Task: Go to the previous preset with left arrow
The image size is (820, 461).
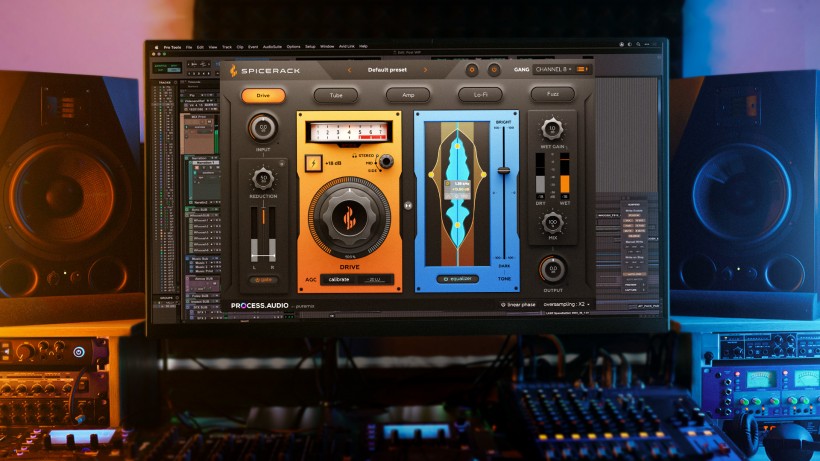Action: [349, 70]
